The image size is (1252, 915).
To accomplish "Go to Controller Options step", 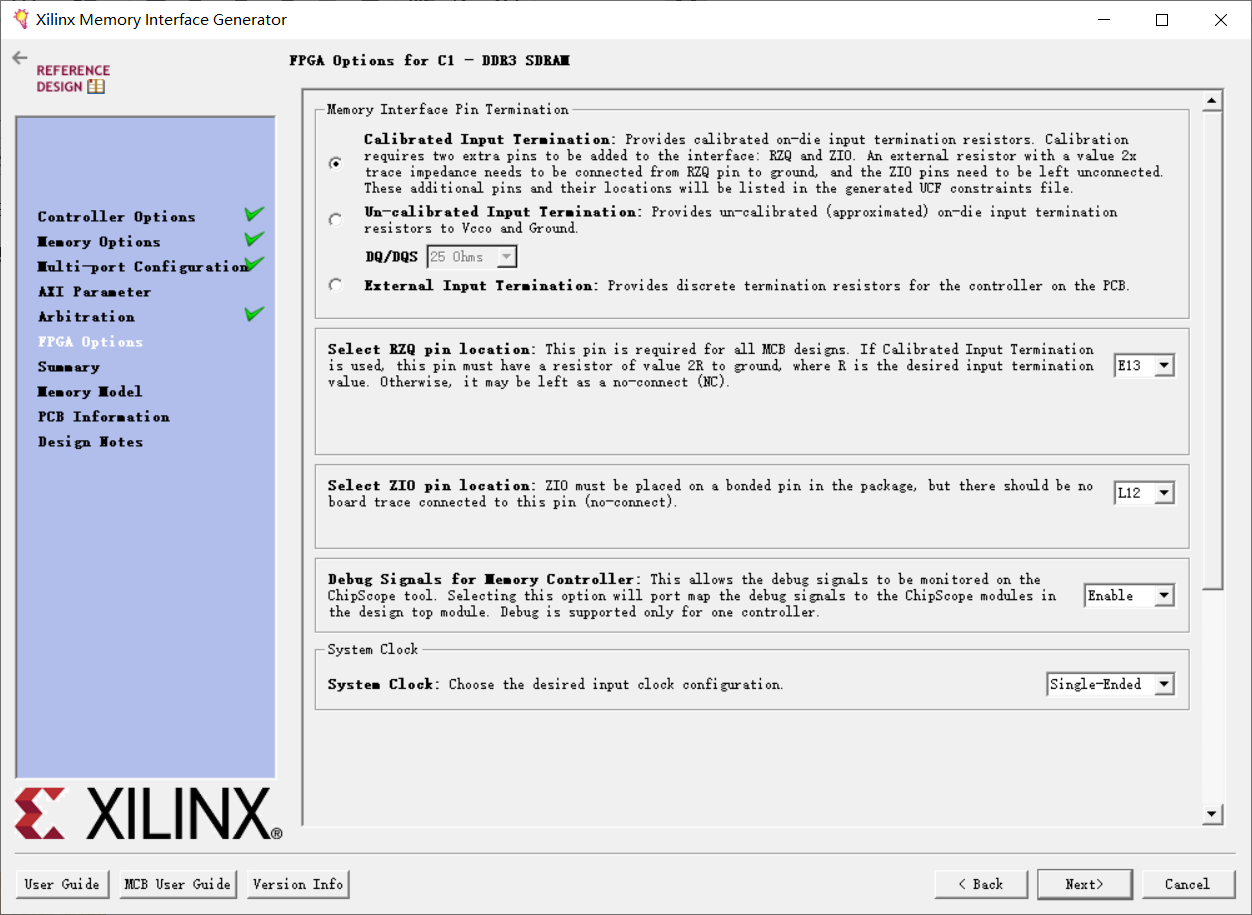I will point(117,217).
